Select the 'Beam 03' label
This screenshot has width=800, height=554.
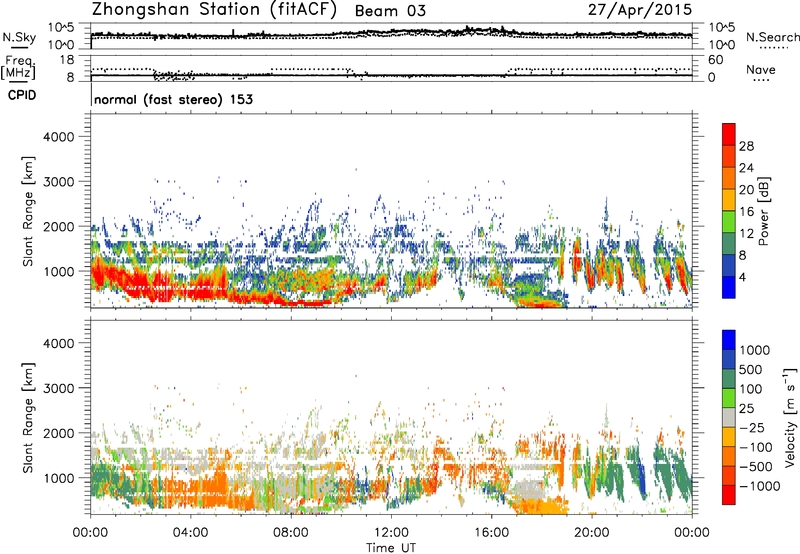tap(390, 11)
